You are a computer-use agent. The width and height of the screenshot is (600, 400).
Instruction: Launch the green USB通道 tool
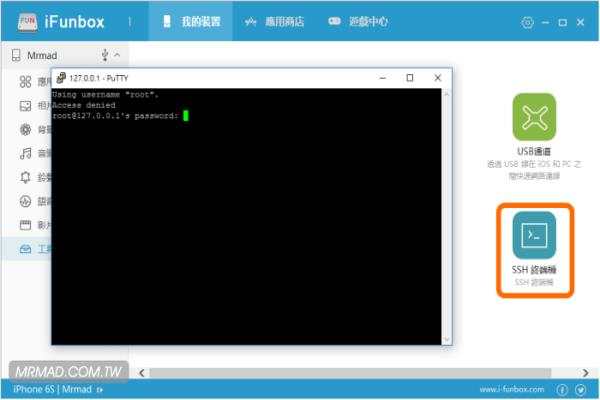pyautogui.click(x=534, y=117)
